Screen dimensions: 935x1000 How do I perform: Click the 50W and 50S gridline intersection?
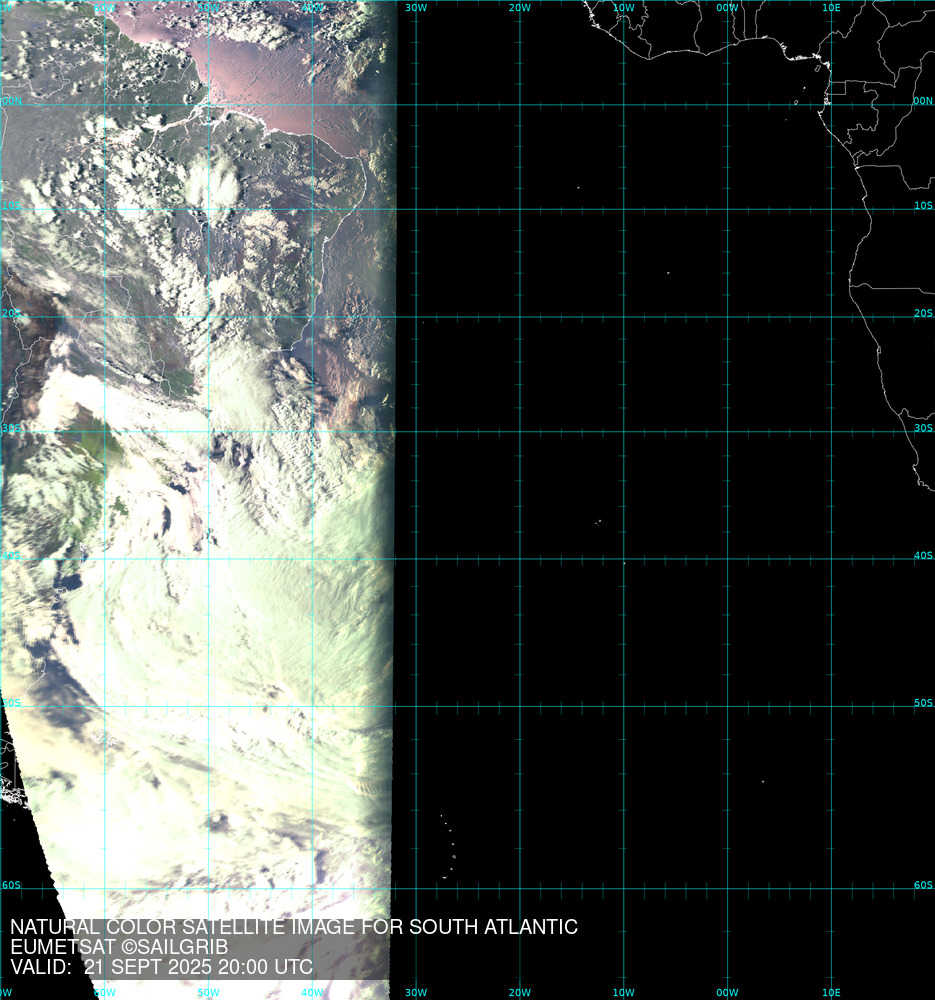tap(208, 707)
